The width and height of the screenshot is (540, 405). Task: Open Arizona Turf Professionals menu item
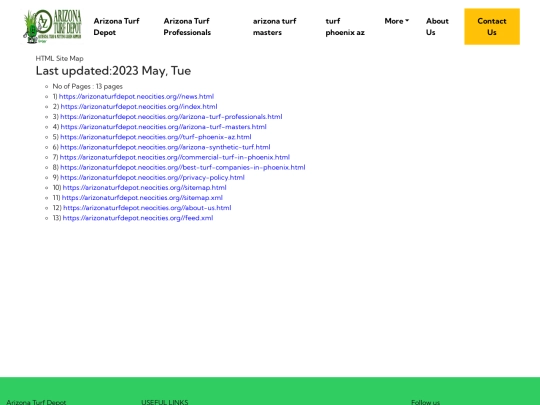click(187, 27)
